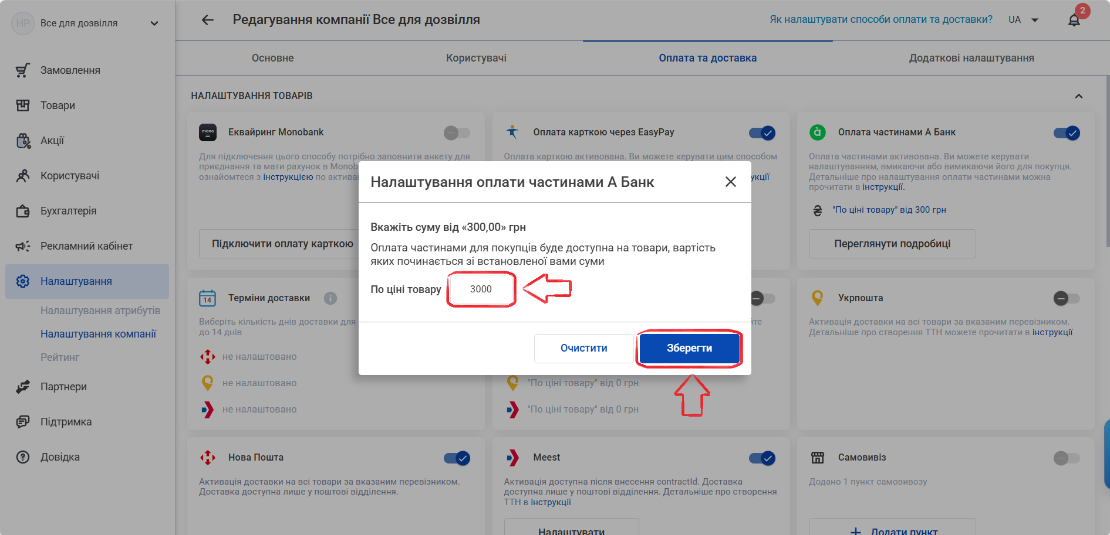Open Акції bag icon in sidebar
The image size is (1110, 535).
click(x=23, y=141)
